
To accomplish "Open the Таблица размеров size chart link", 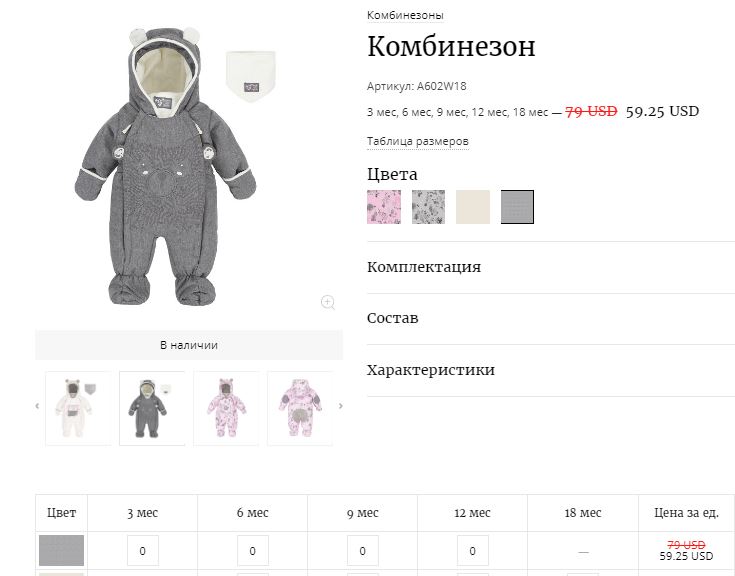I will click(x=418, y=142).
